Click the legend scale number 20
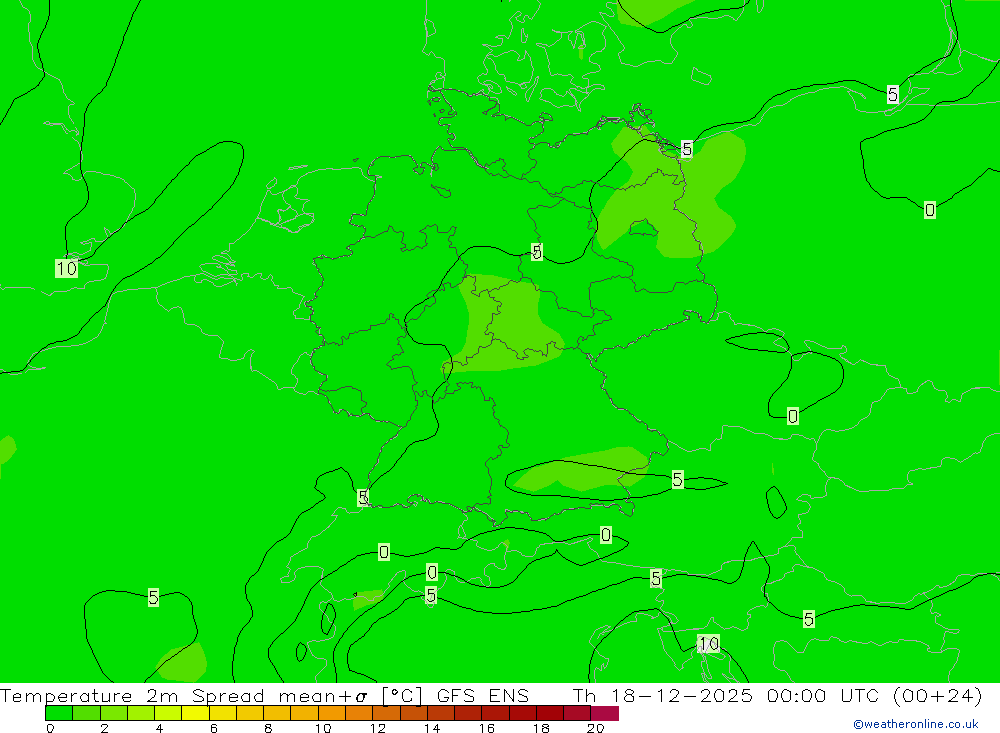 (x=596, y=728)
